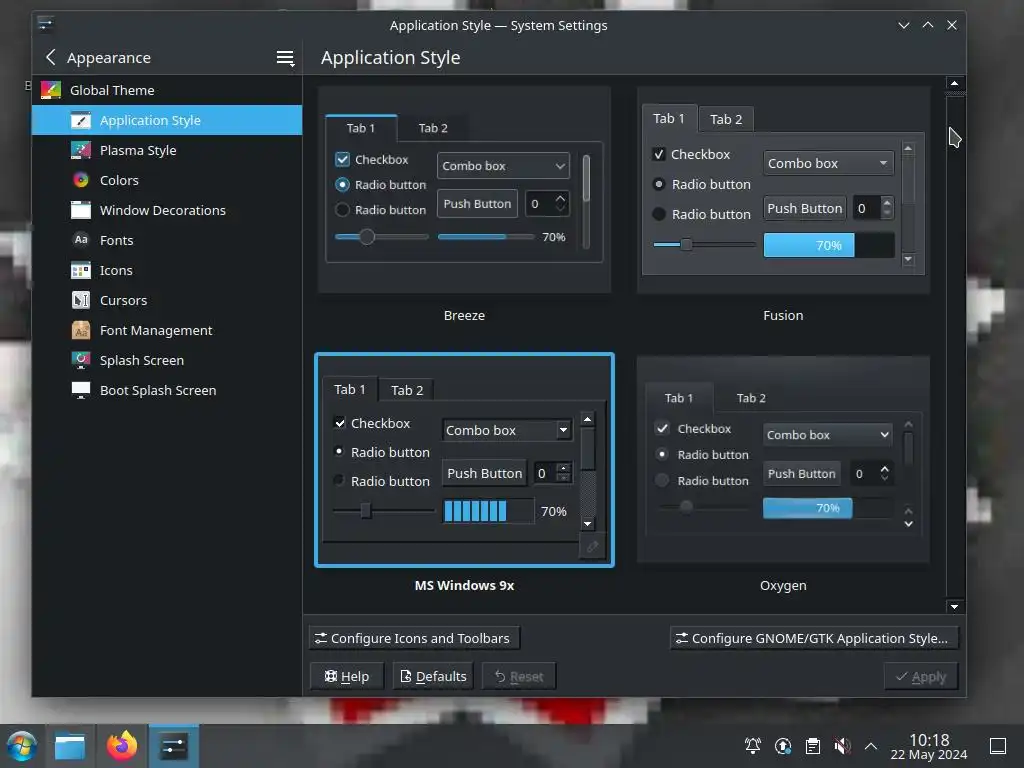Click the System Settings taskbar icon
Screen dimensions: 1024x768
click(x=174, y=746)
